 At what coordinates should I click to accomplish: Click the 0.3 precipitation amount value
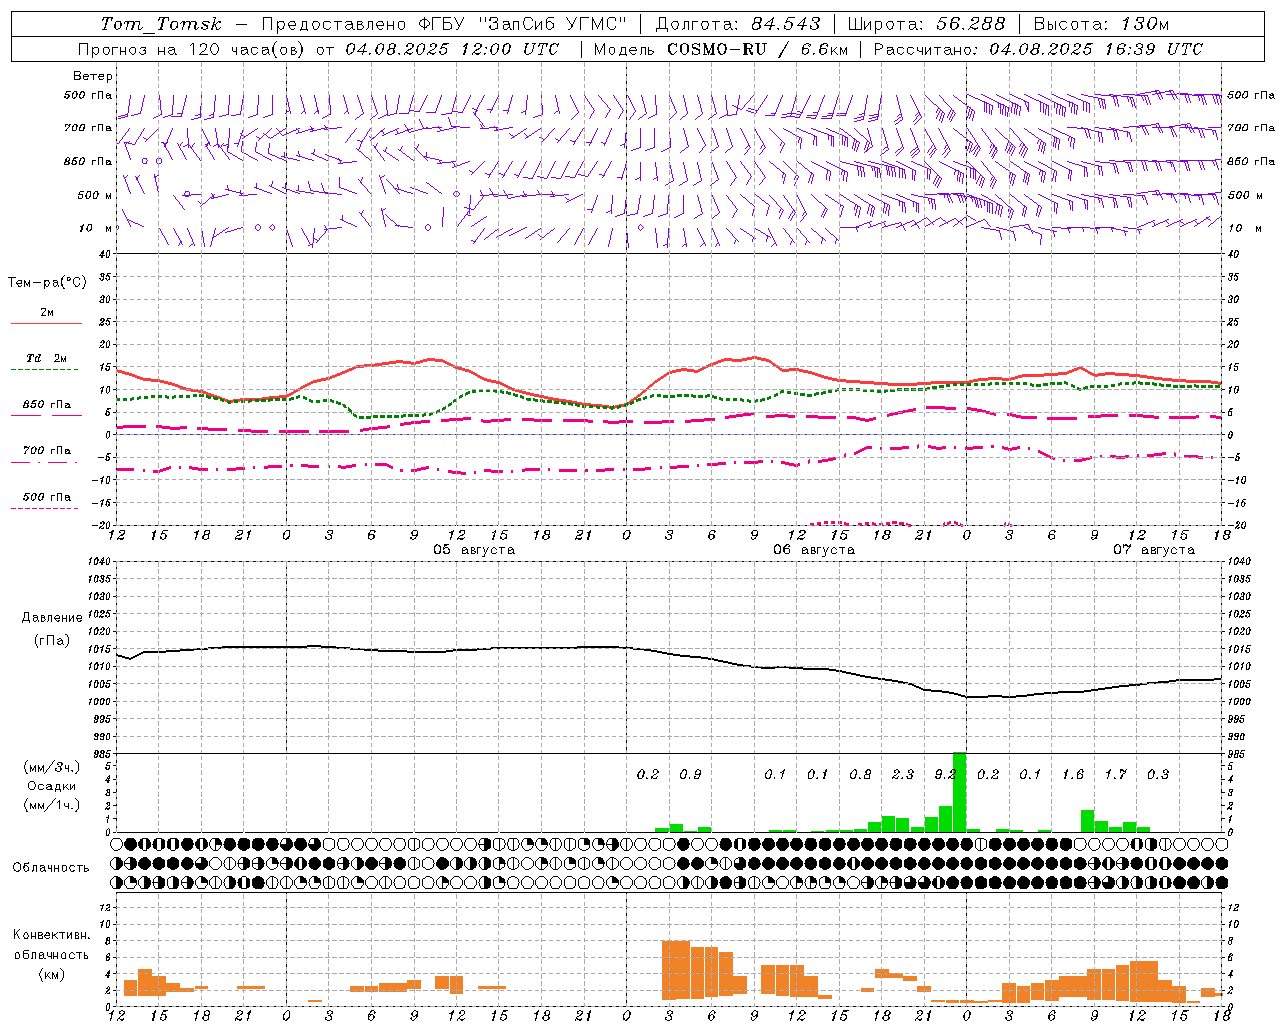pos(1158,774)
